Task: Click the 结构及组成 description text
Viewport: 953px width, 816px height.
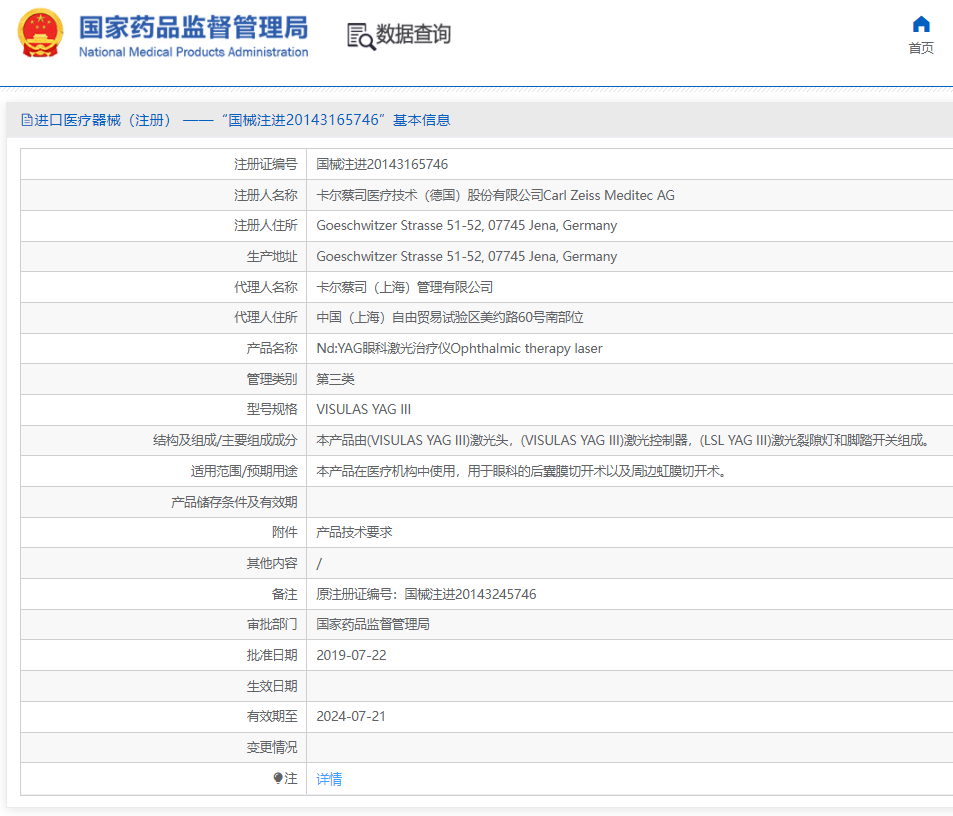Action: [622, 440]
